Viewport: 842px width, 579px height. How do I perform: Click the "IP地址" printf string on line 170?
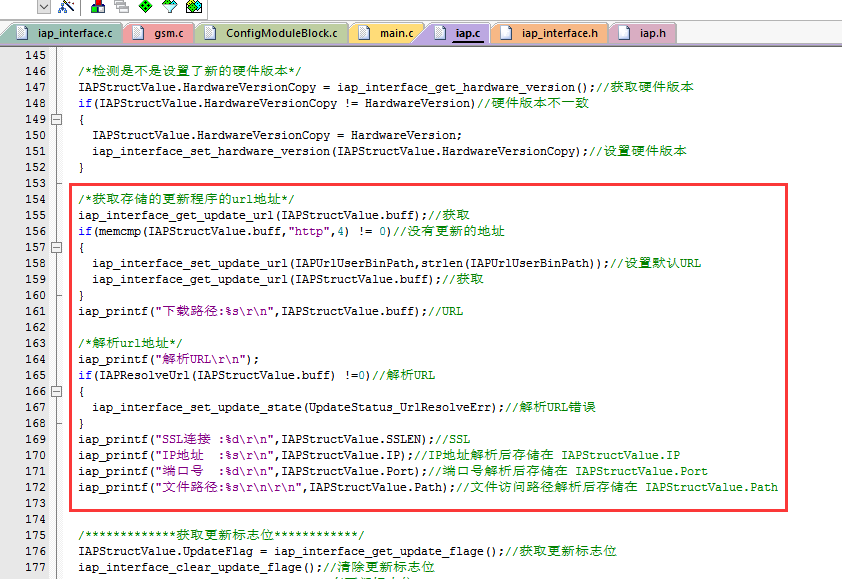pos(214,455)
